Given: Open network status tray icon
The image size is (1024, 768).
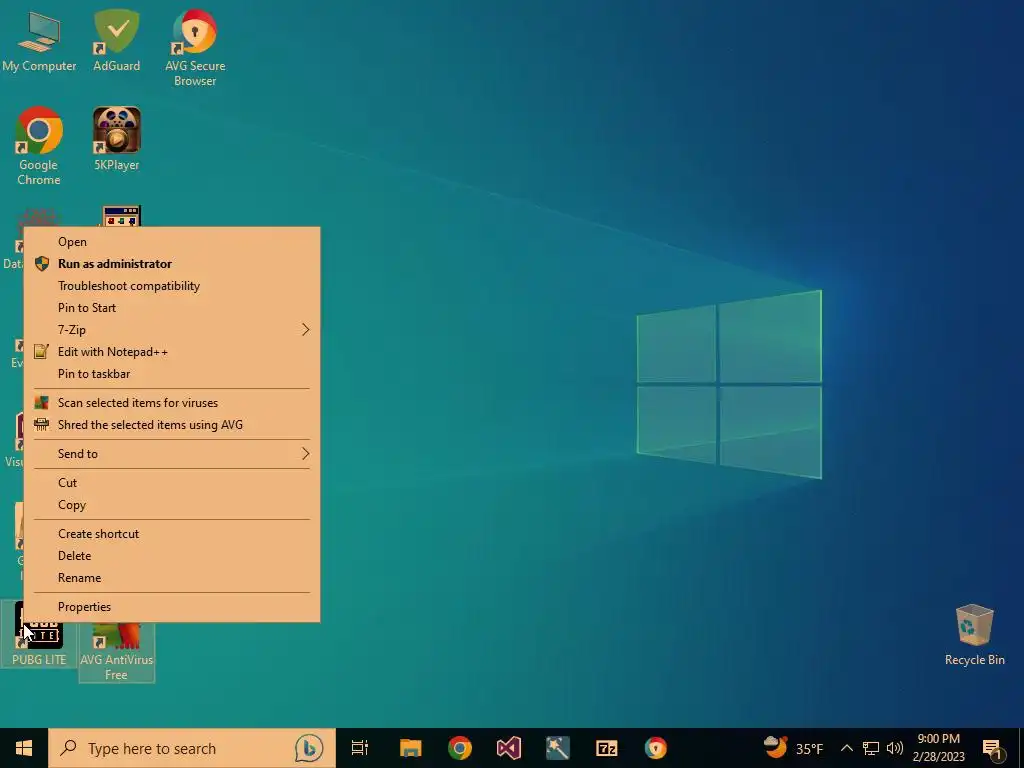Looking at the screenshot, I should pyautogui.click(x=871, y=748).
